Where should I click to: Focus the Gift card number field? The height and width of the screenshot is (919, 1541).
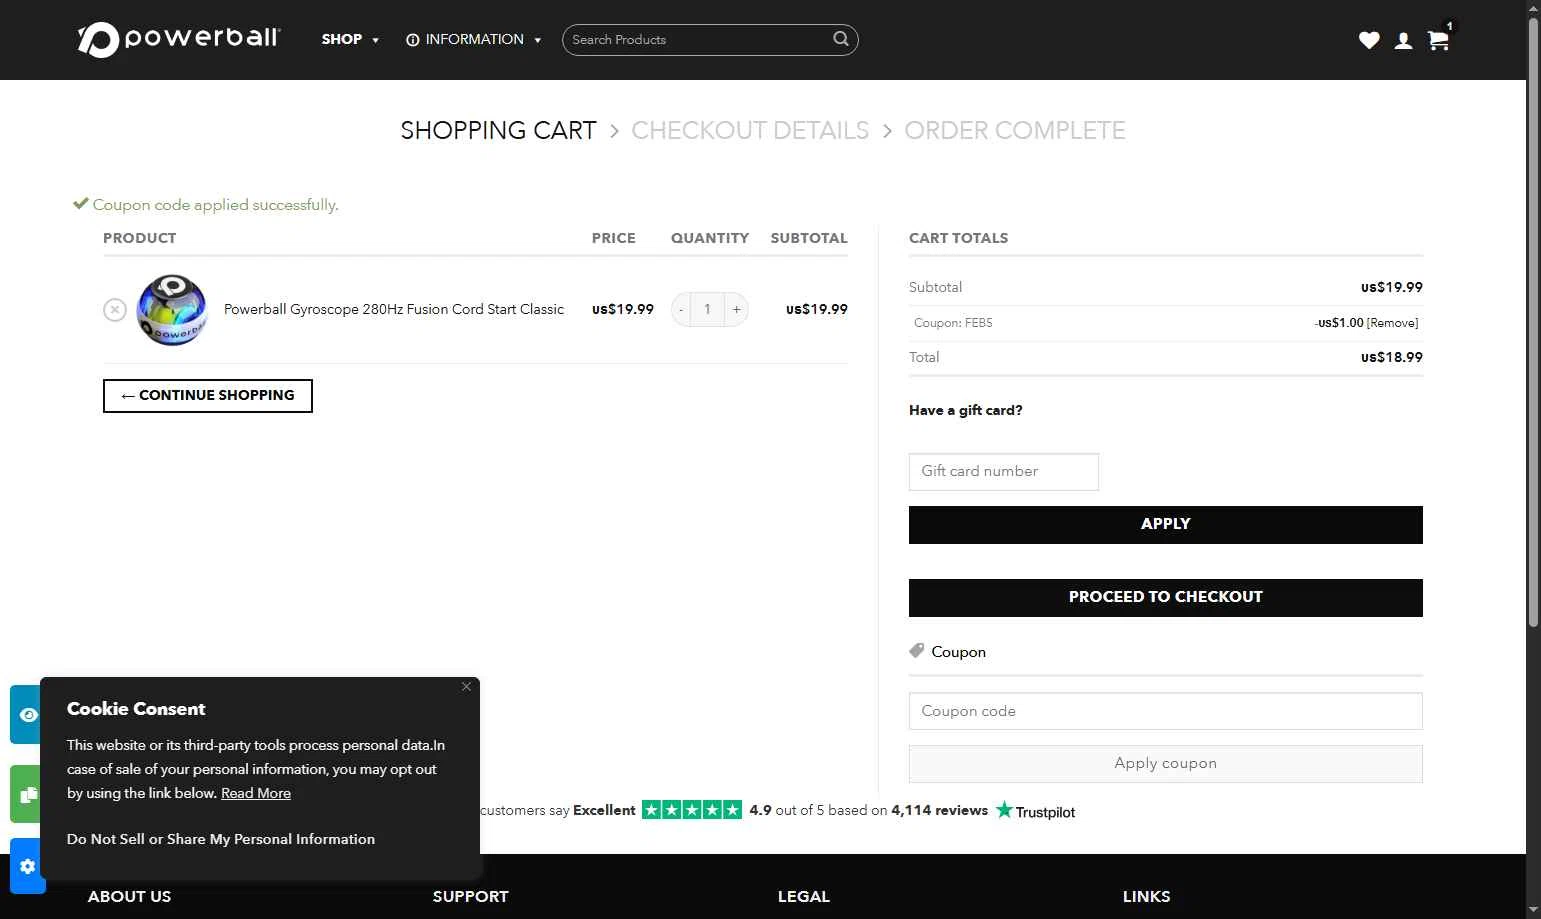coord(1004,472)
